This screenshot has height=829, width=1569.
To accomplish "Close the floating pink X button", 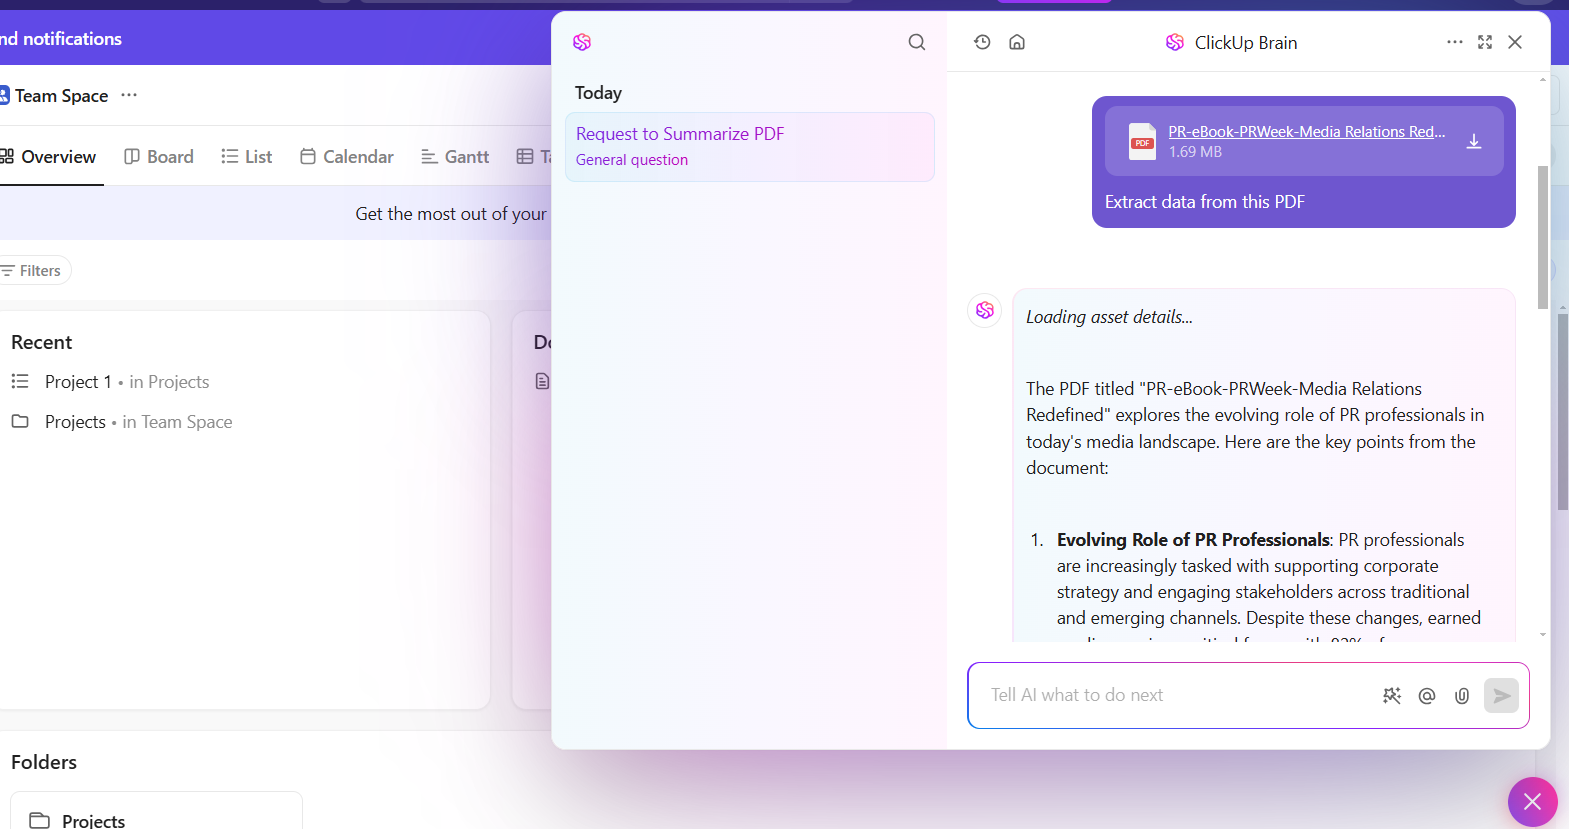I will pos(1532,801).
